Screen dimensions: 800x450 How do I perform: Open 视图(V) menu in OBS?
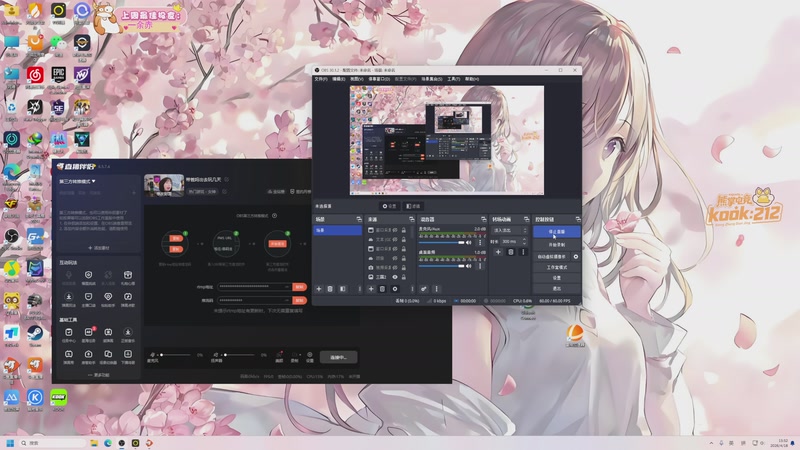pos(357,79)
